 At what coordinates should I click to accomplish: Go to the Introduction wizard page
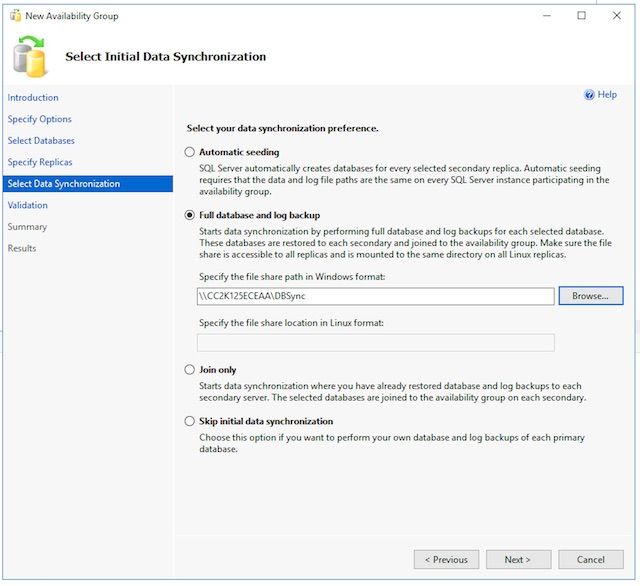pos(33,98)
